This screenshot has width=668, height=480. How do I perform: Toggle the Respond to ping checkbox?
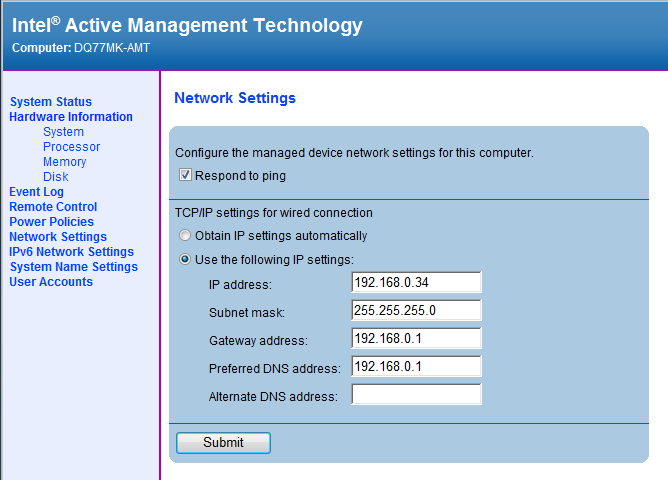186,176
